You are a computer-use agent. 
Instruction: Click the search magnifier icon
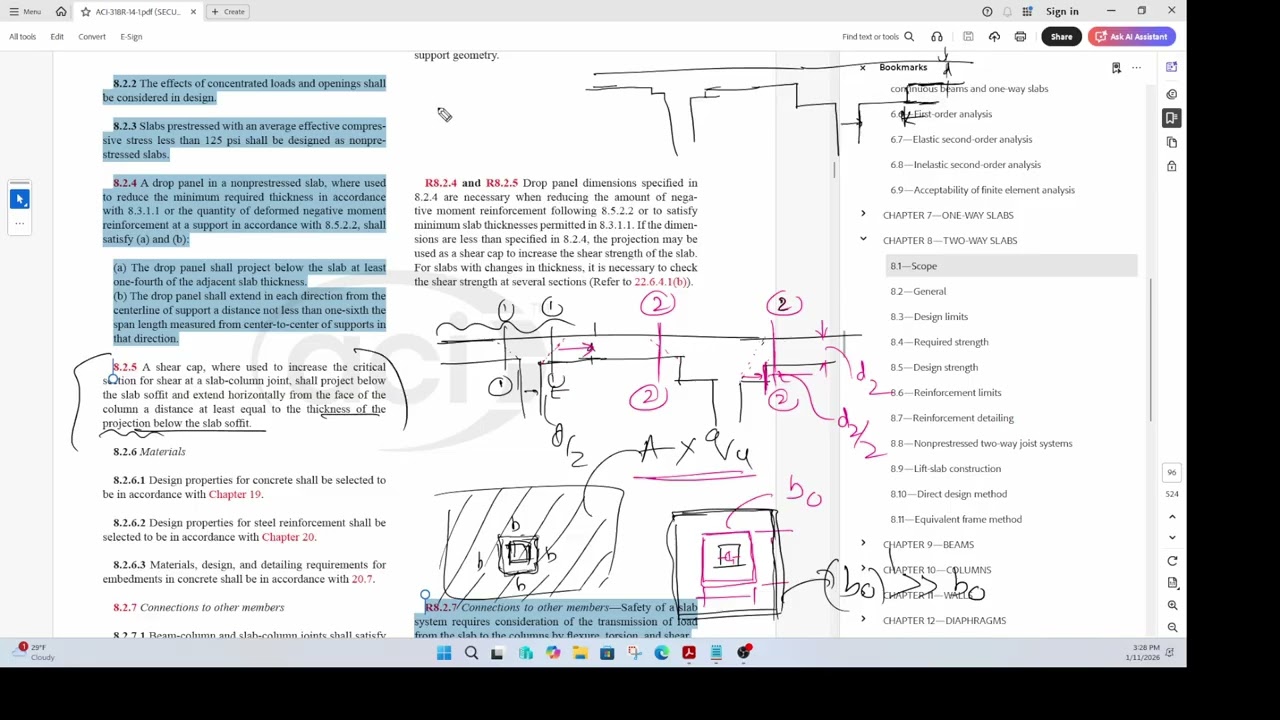(909, 36)
